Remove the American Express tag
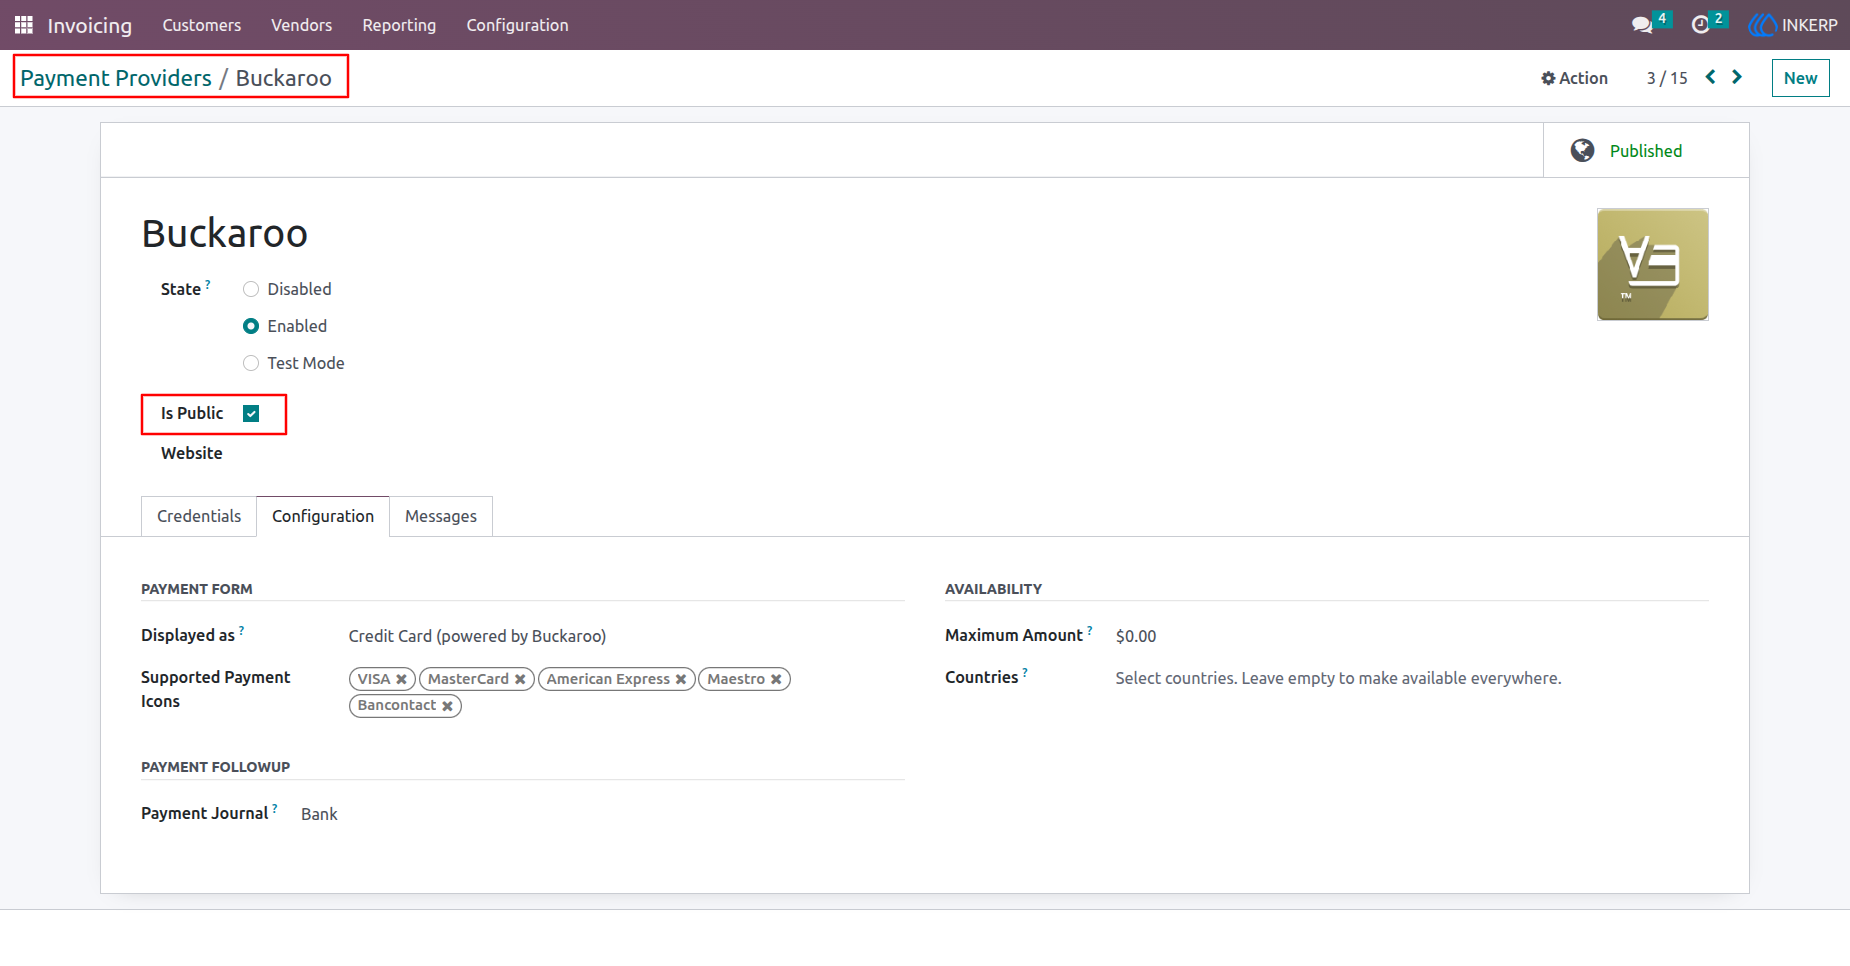This screenshot has height=966, width=1850. tap(681, 679)
